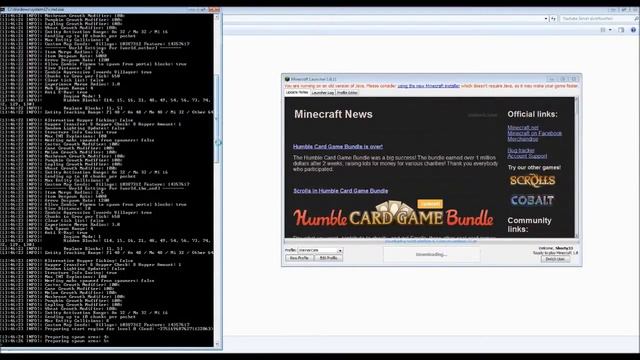Screen dimensions: 640x360
Task: Click the command prompt vertical scrollbar
Action: [x=217, y=180]
